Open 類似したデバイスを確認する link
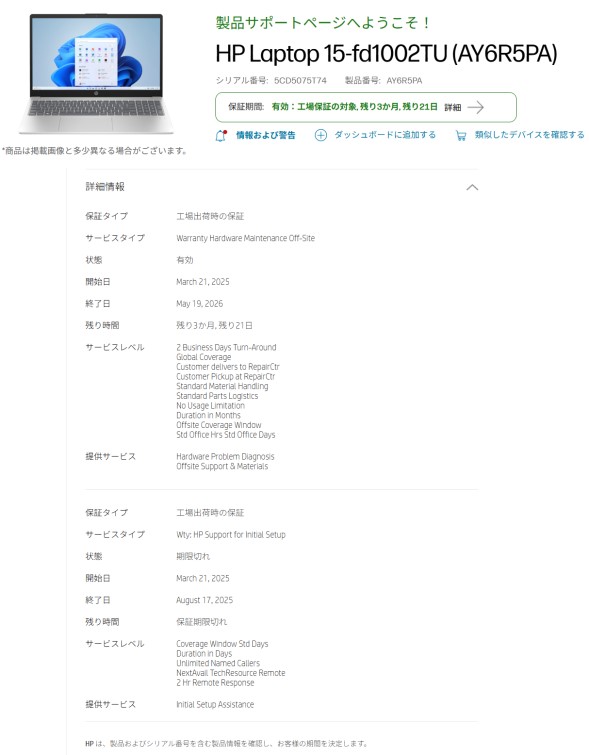589x755 pixels. coord(530,135)
